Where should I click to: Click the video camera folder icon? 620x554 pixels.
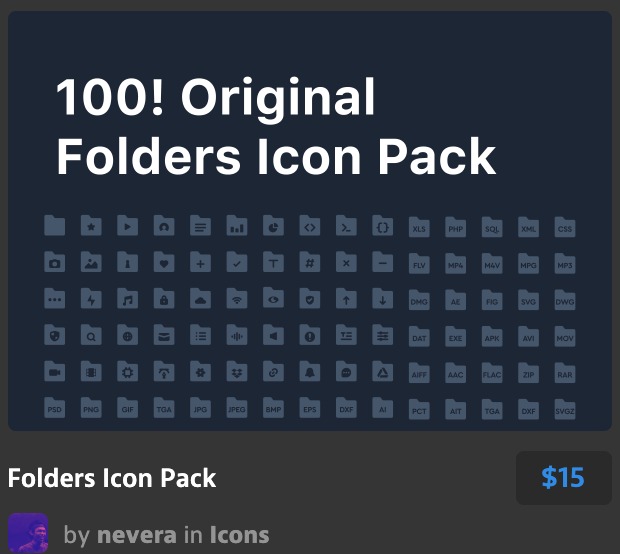(x=55, y=371)
